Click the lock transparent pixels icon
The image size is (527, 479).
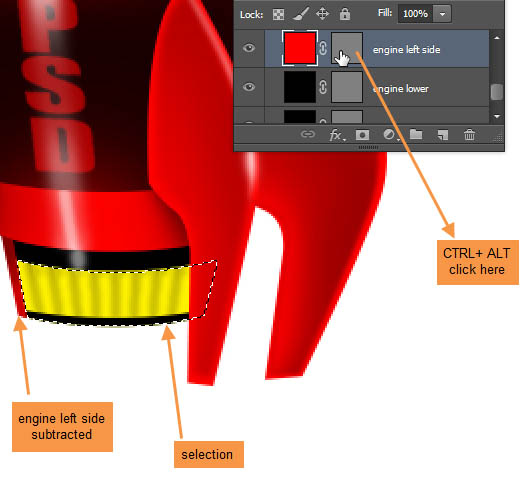(x=278, y=14)
